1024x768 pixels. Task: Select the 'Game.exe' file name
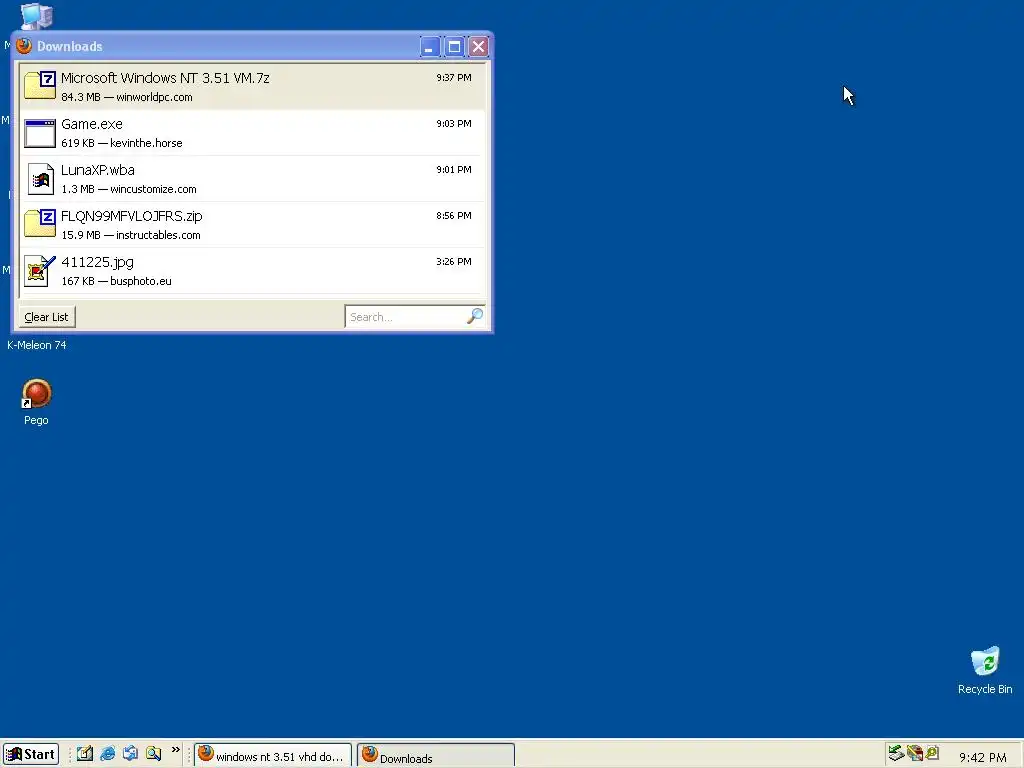[92, 124]
